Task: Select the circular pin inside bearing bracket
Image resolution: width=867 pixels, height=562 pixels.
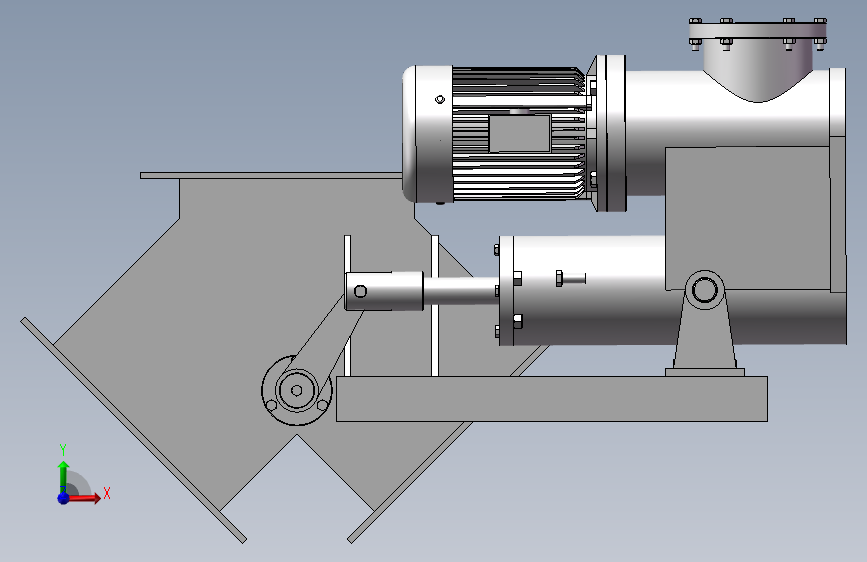Action: (704, 290)
